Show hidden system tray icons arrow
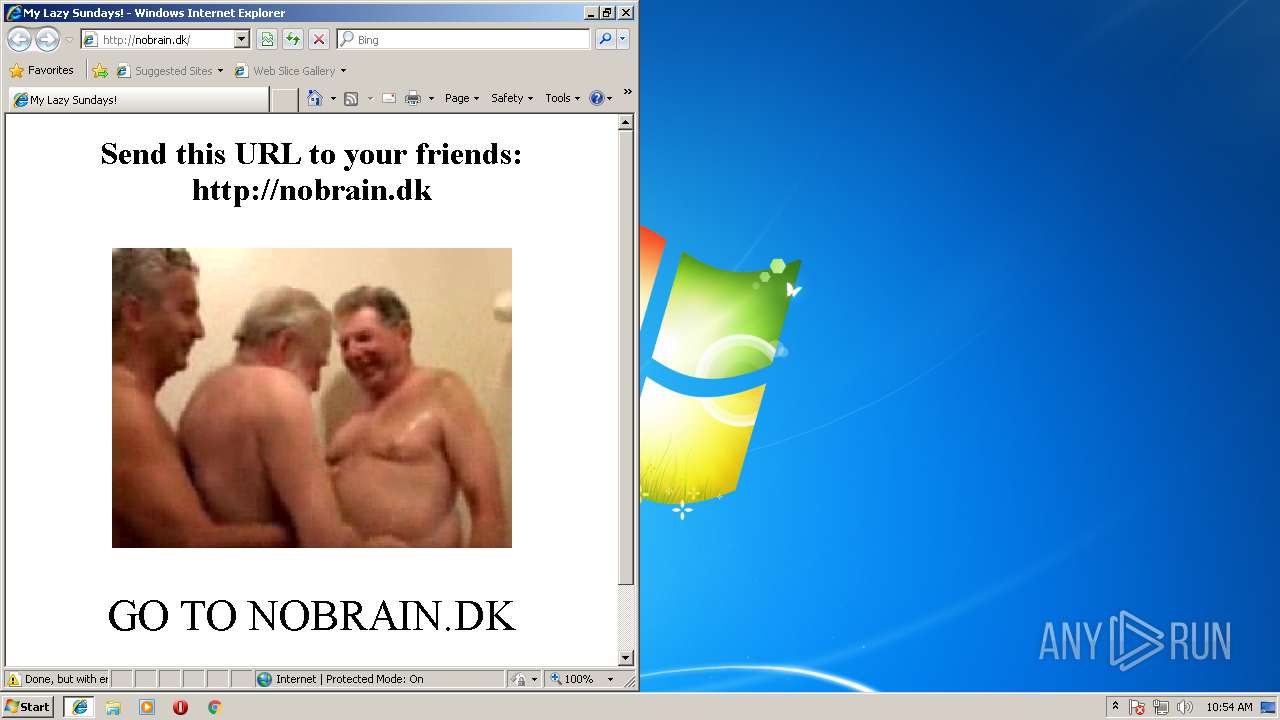The height and width of the screenshot is (720, 1280). tap(1115, 707)
